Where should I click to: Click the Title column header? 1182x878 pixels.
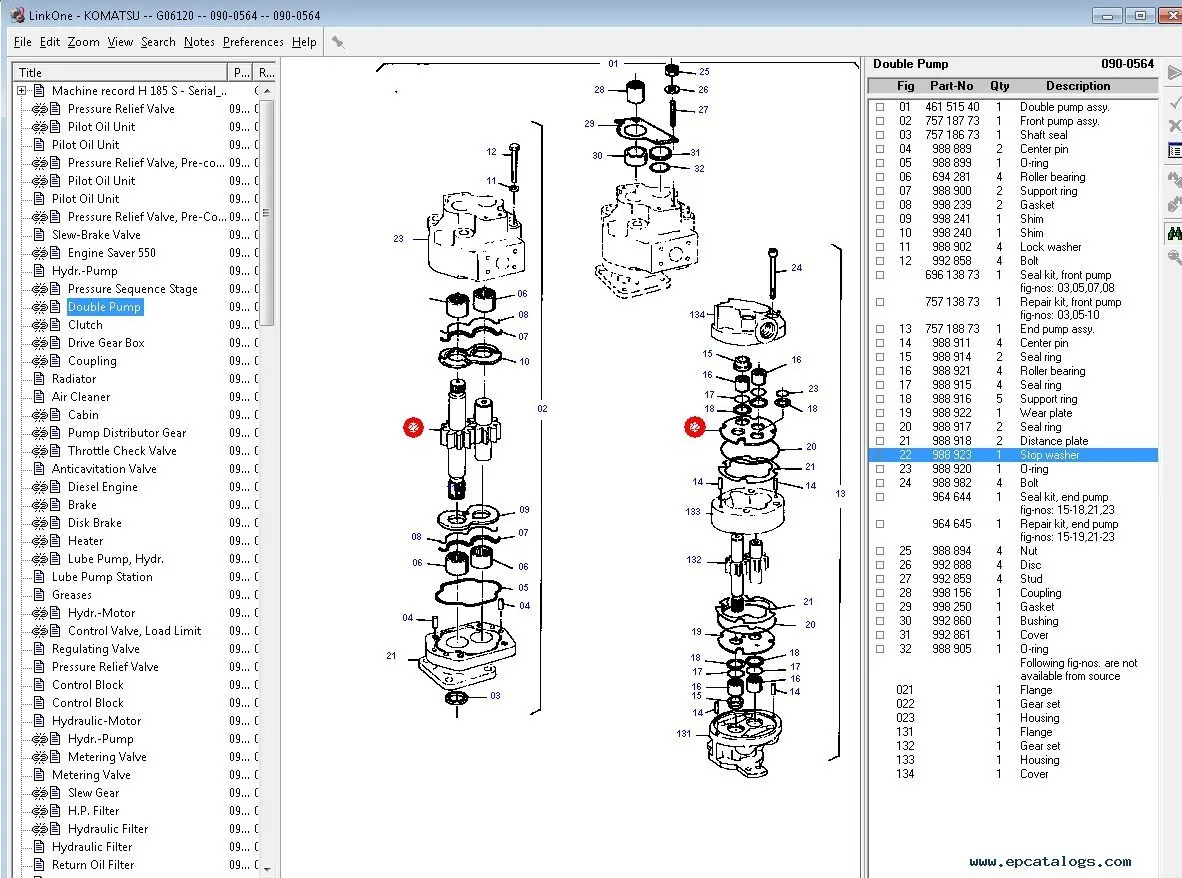[x=121, y=72]
